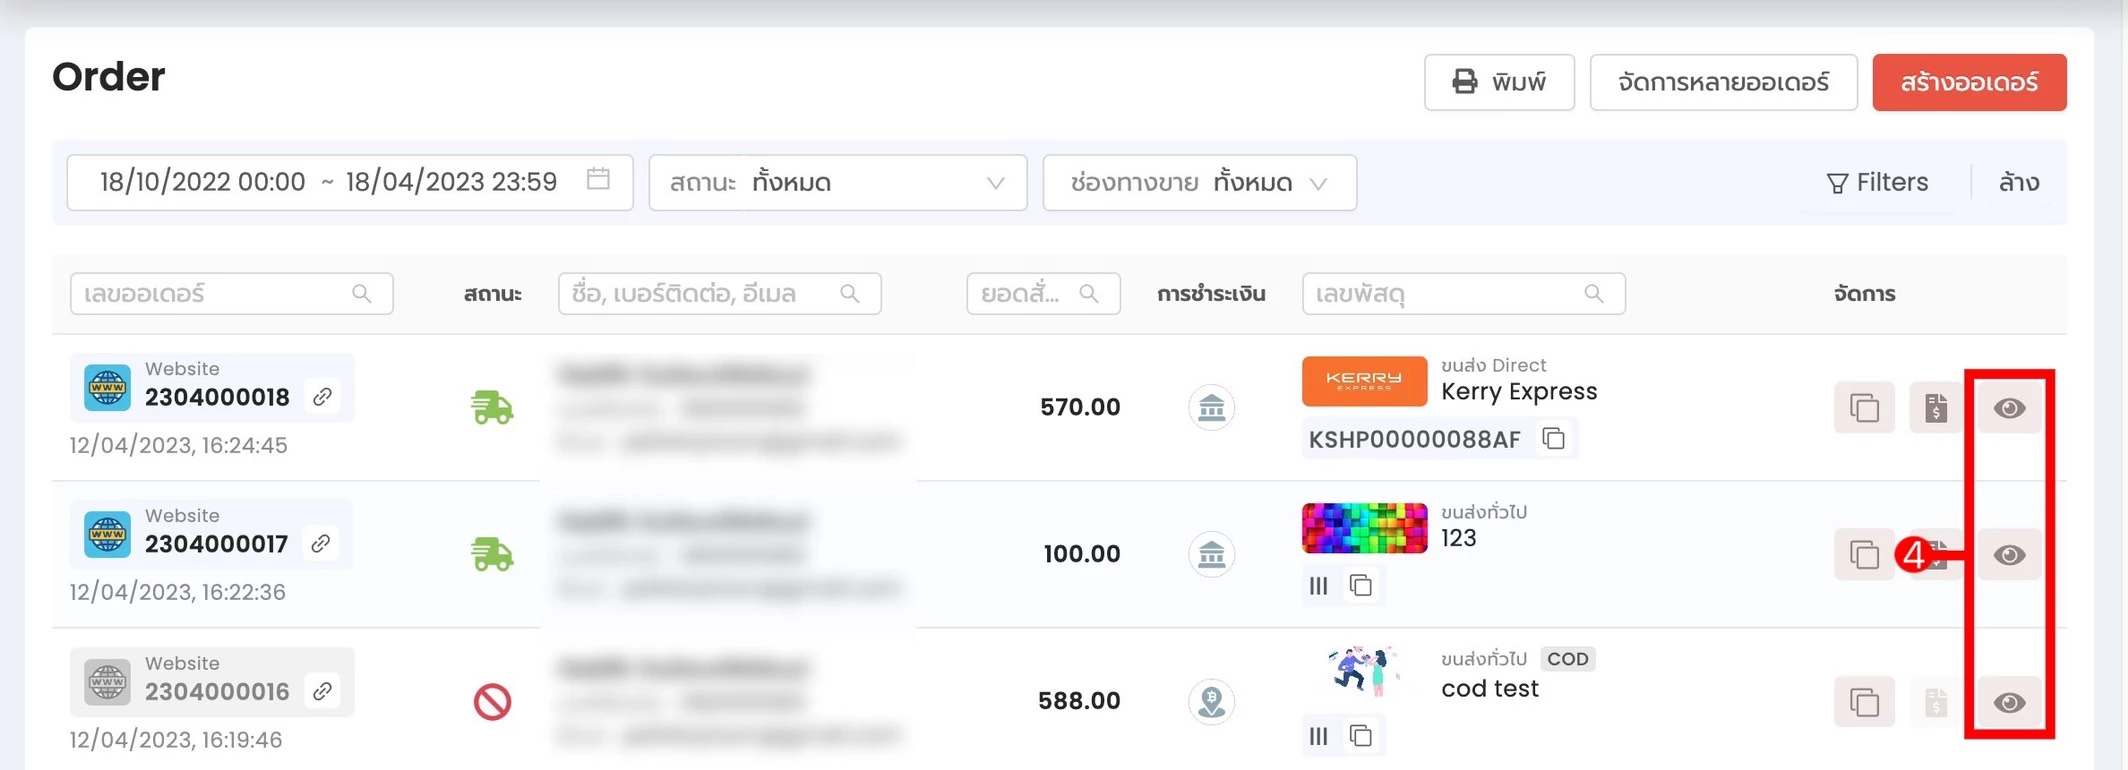Click the พิมพ์ print button
The image size is (2128, 770).
(1498, 82)
